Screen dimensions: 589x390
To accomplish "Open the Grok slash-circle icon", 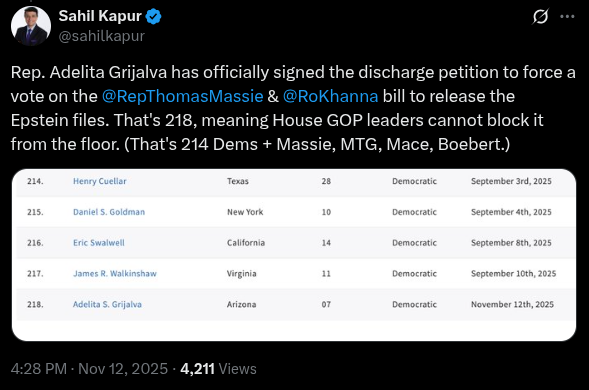I will pos(541,17).
